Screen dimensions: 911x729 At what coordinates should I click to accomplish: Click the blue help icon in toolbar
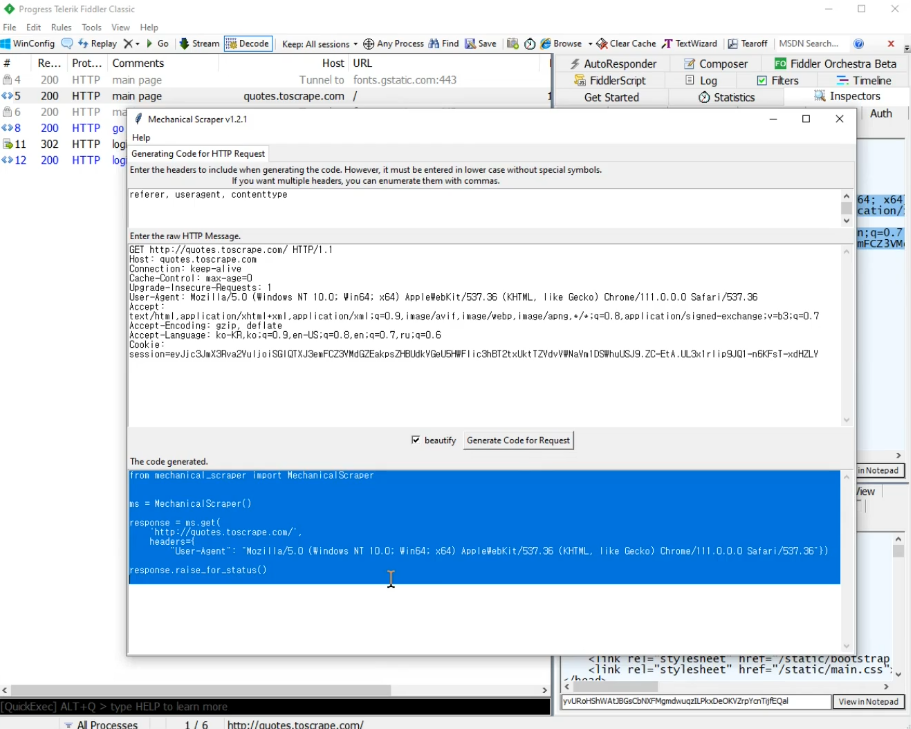(859, 44)
